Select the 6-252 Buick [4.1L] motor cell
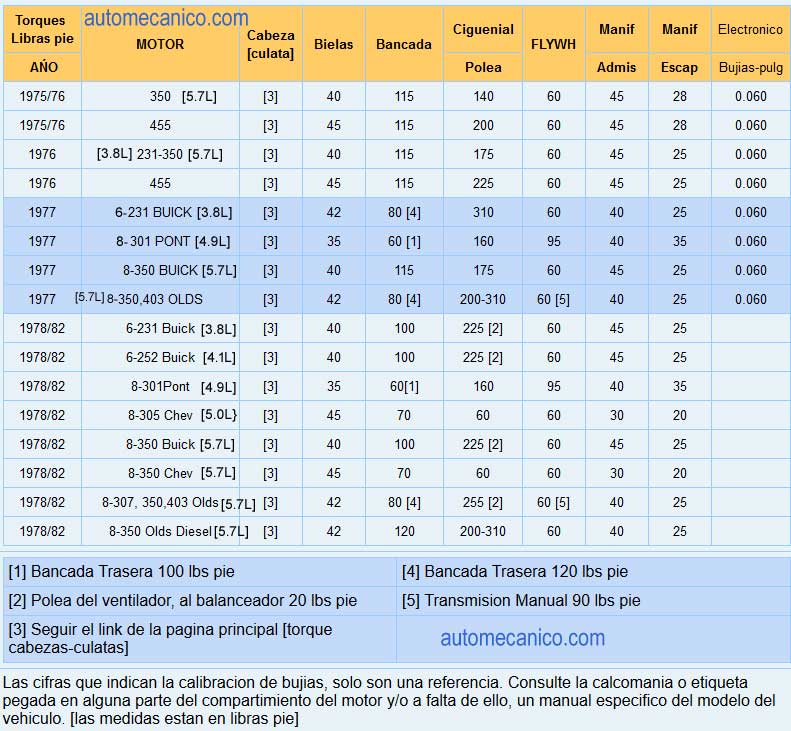Image resolution: width=791 pixels, height=731 pixels. 160,357
